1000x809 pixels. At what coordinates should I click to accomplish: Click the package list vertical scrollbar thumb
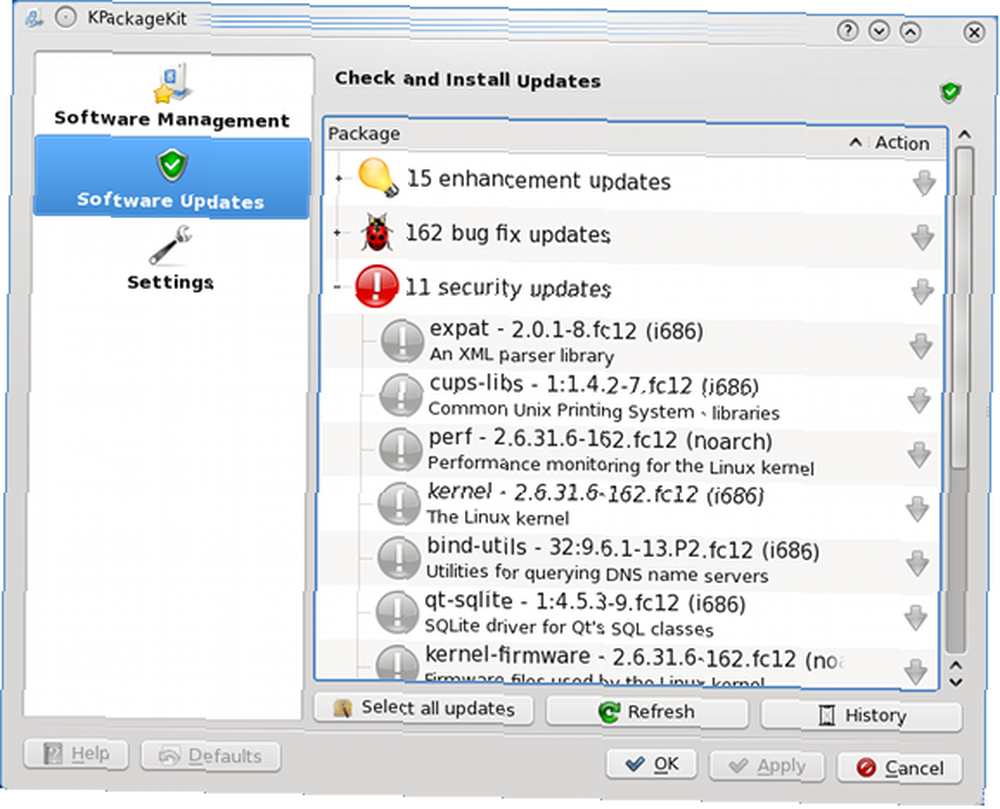tap(960, 309)
